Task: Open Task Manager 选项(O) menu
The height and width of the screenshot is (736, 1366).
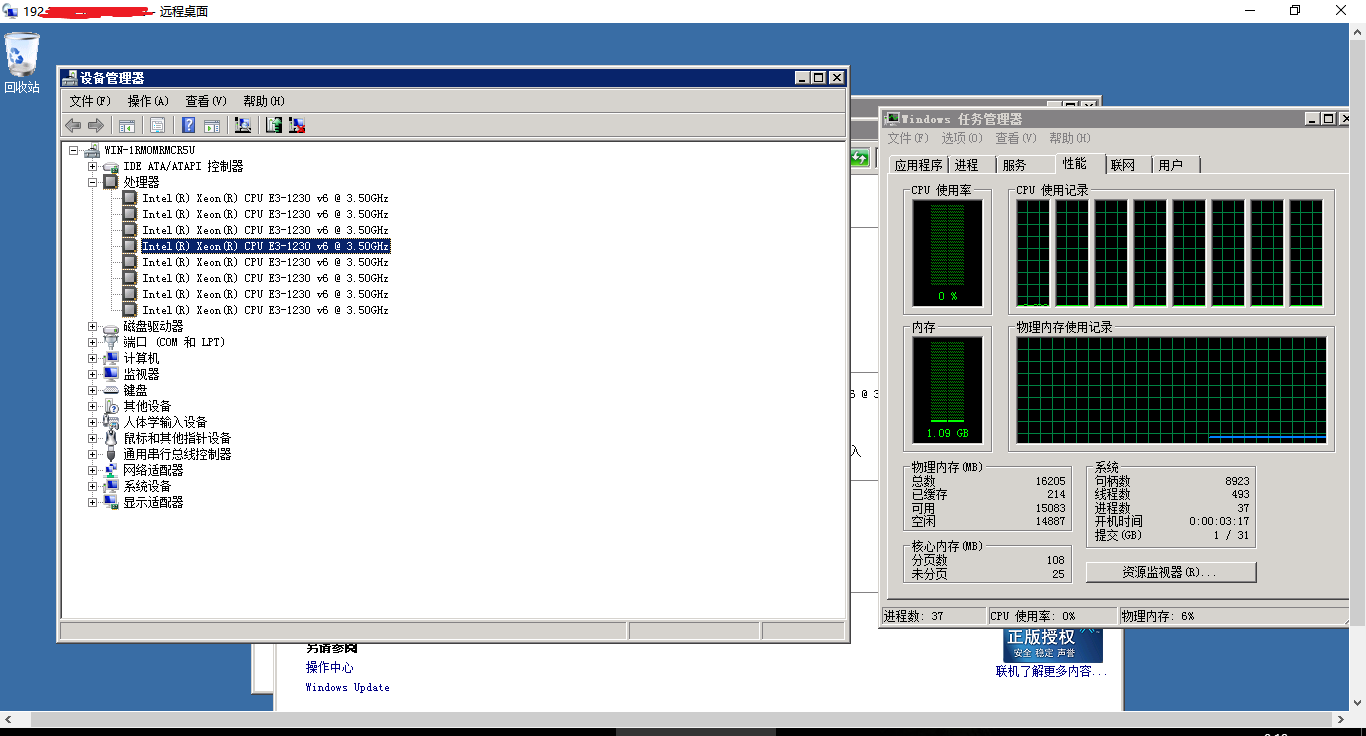Action: click(x=962, y=138)
